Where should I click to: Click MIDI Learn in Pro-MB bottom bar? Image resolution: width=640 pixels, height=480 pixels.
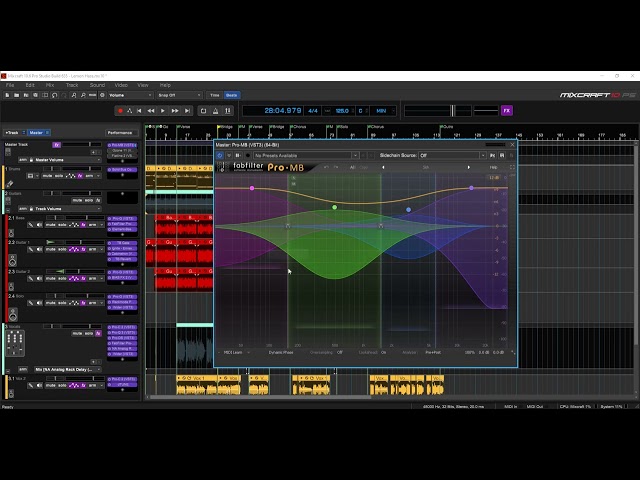(233, 352)
